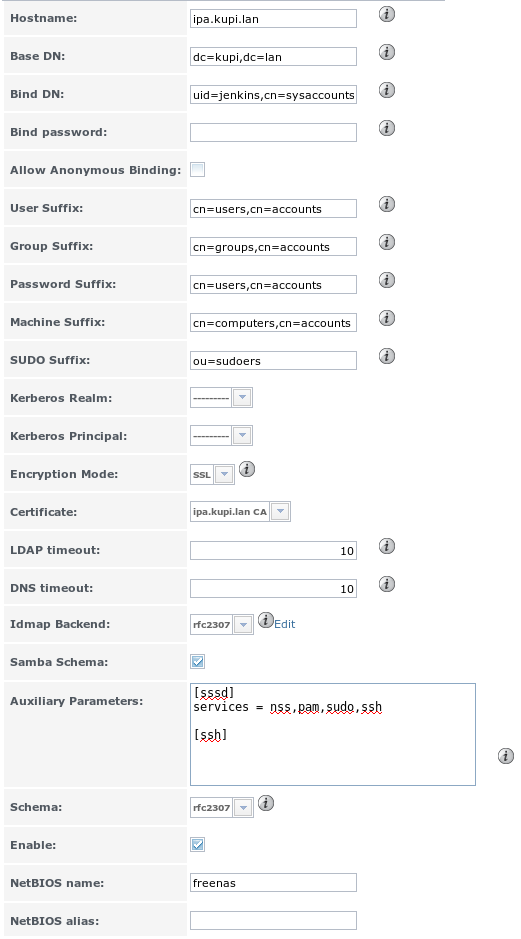
Task: Focus the NetBIOS alias field
Action: [274, 920]
